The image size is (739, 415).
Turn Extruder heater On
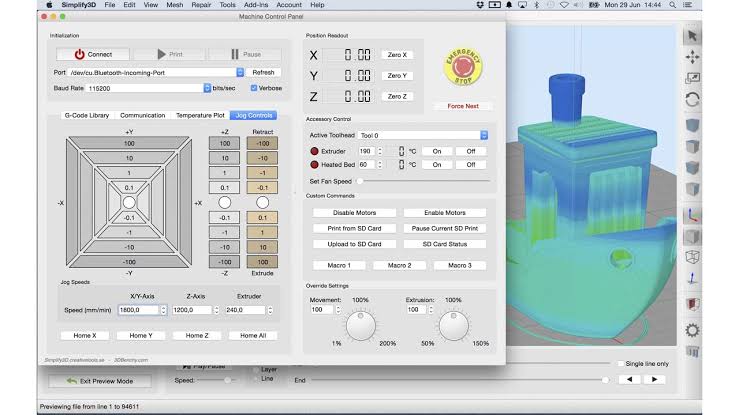pos(437,151)
